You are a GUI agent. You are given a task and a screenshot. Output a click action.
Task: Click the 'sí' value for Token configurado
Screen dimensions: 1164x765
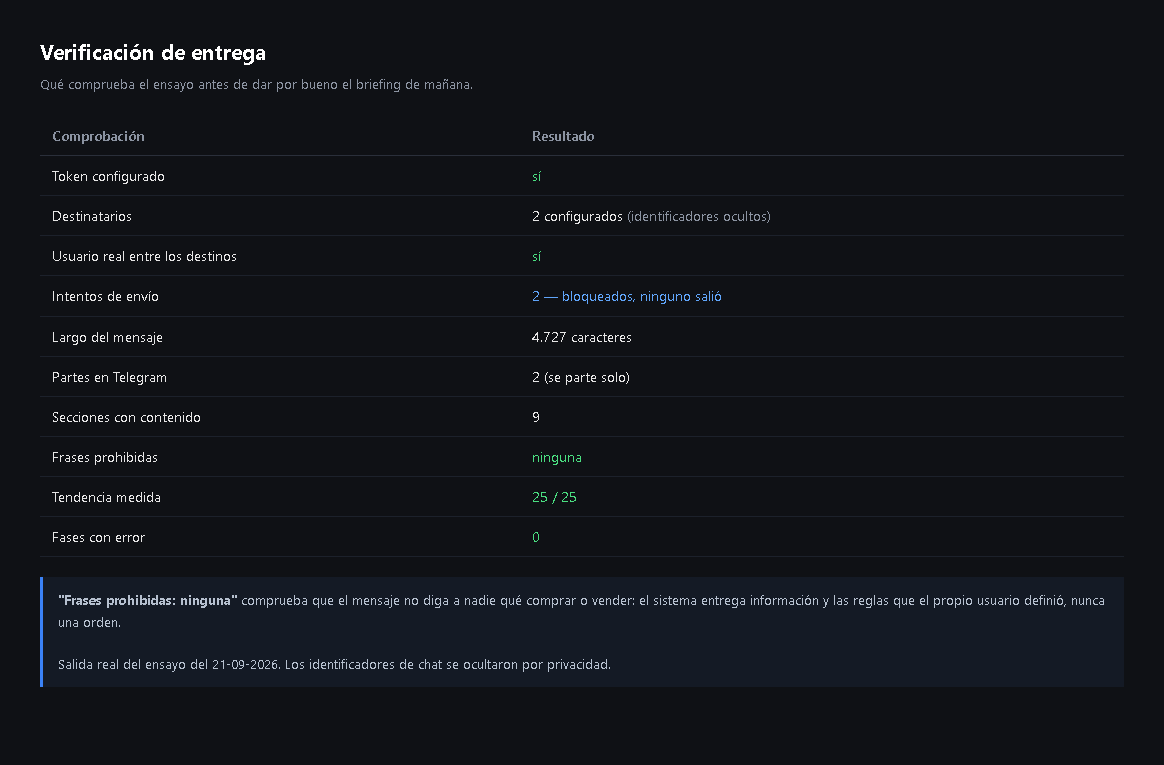coord(537,177)
